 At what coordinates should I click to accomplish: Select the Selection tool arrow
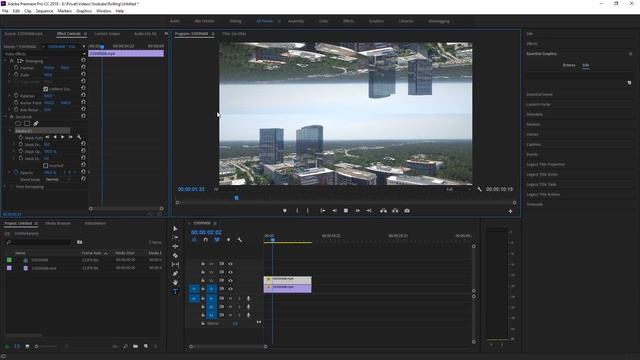click(175, 229)
